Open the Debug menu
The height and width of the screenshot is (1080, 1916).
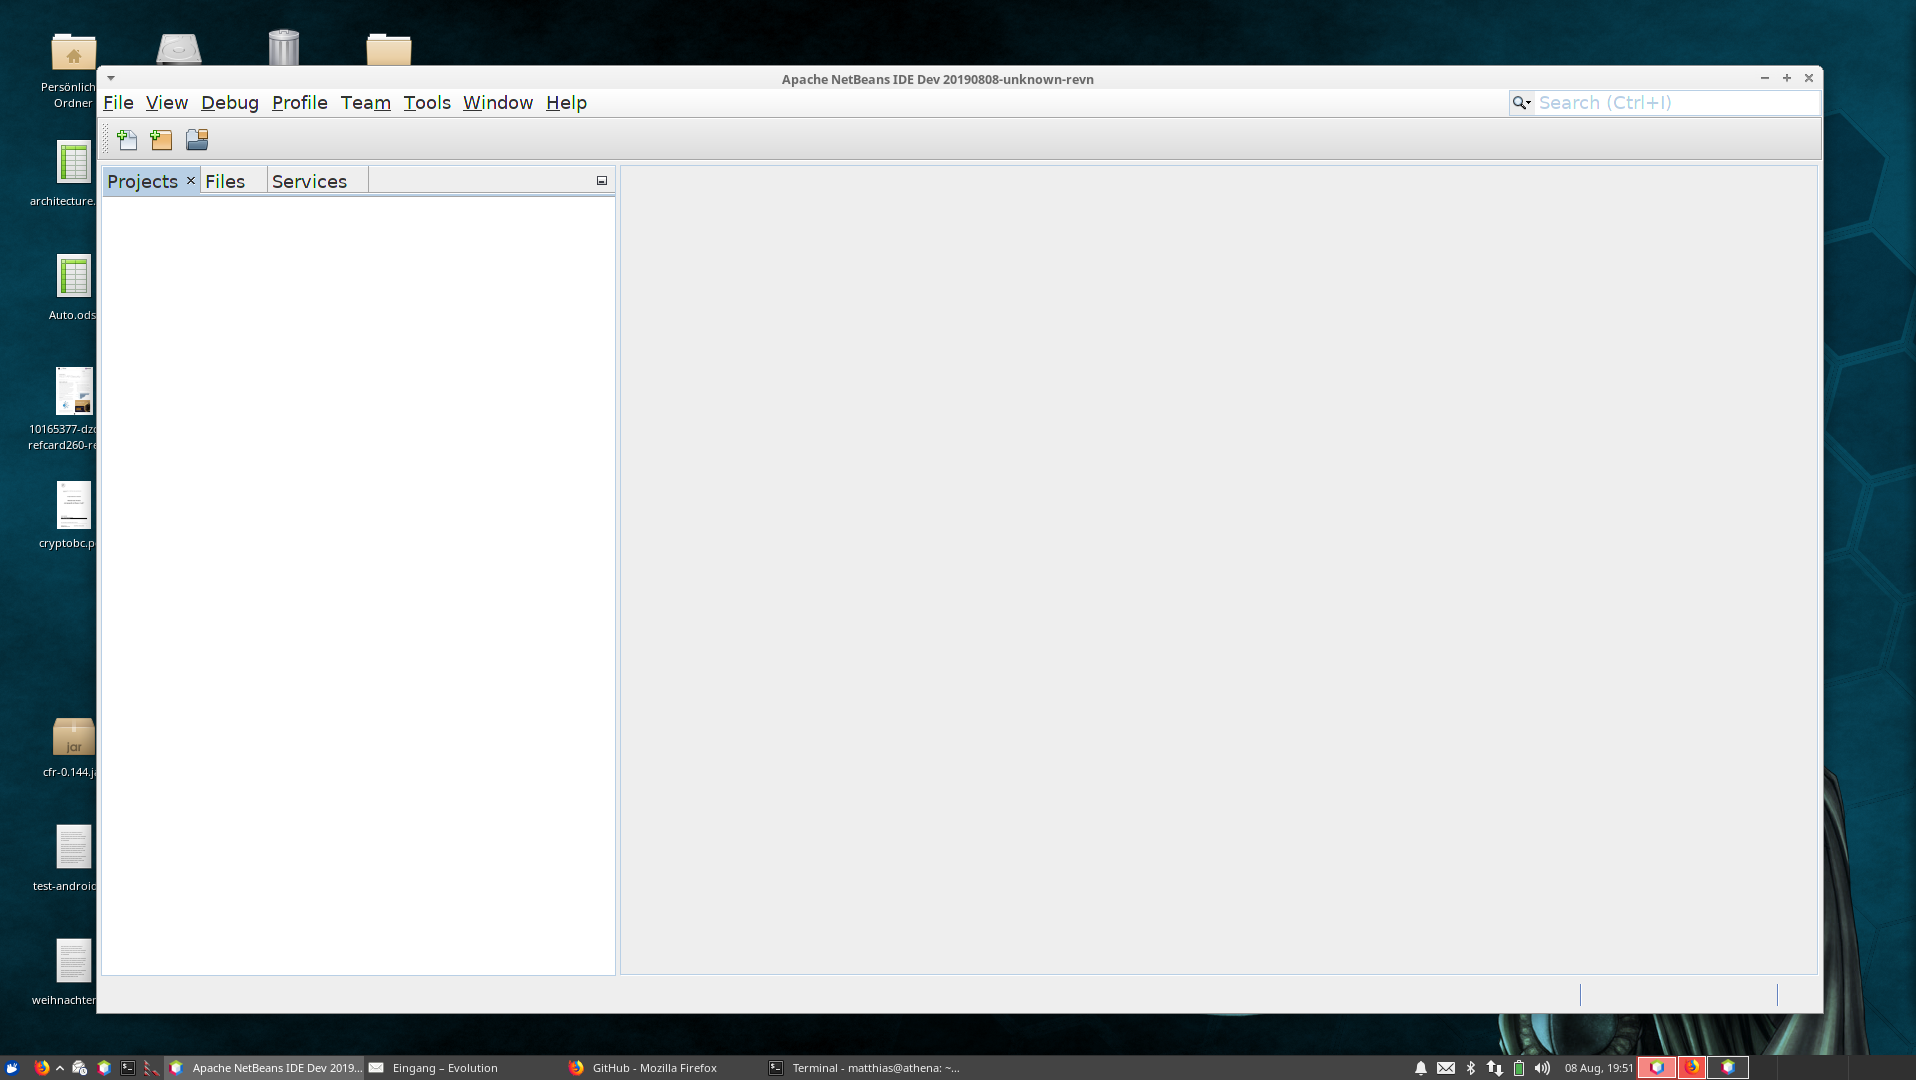[x=230, y=103]
